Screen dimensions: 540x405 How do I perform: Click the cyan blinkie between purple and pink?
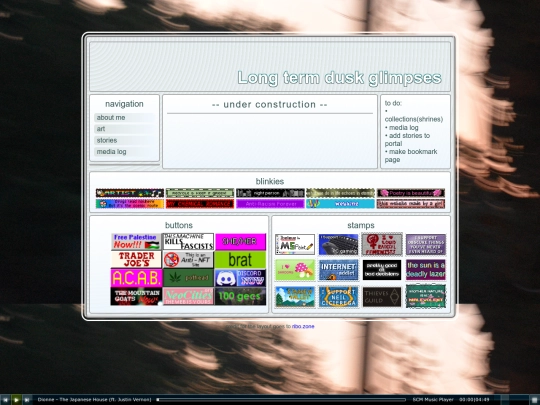(340, 204)
